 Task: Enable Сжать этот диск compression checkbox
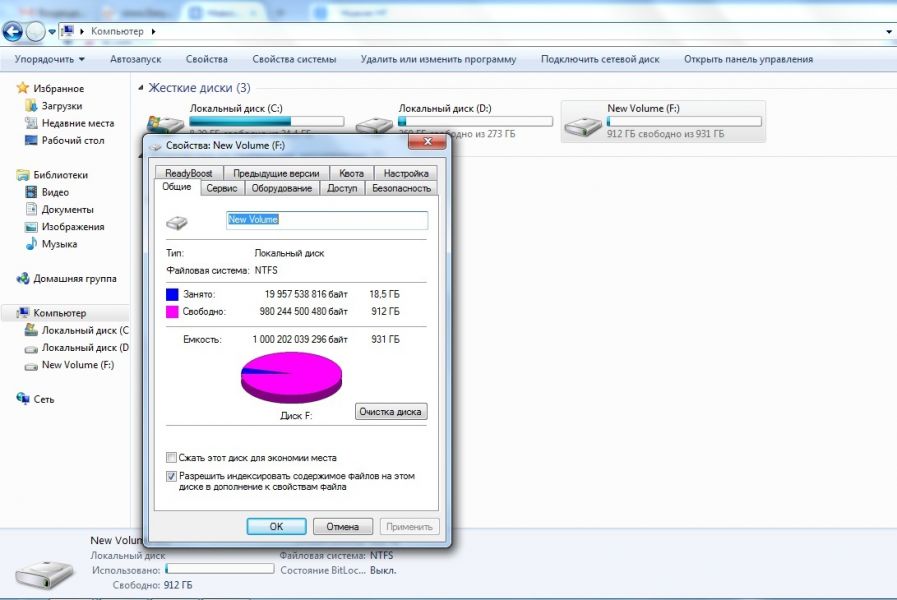[172, 457]
